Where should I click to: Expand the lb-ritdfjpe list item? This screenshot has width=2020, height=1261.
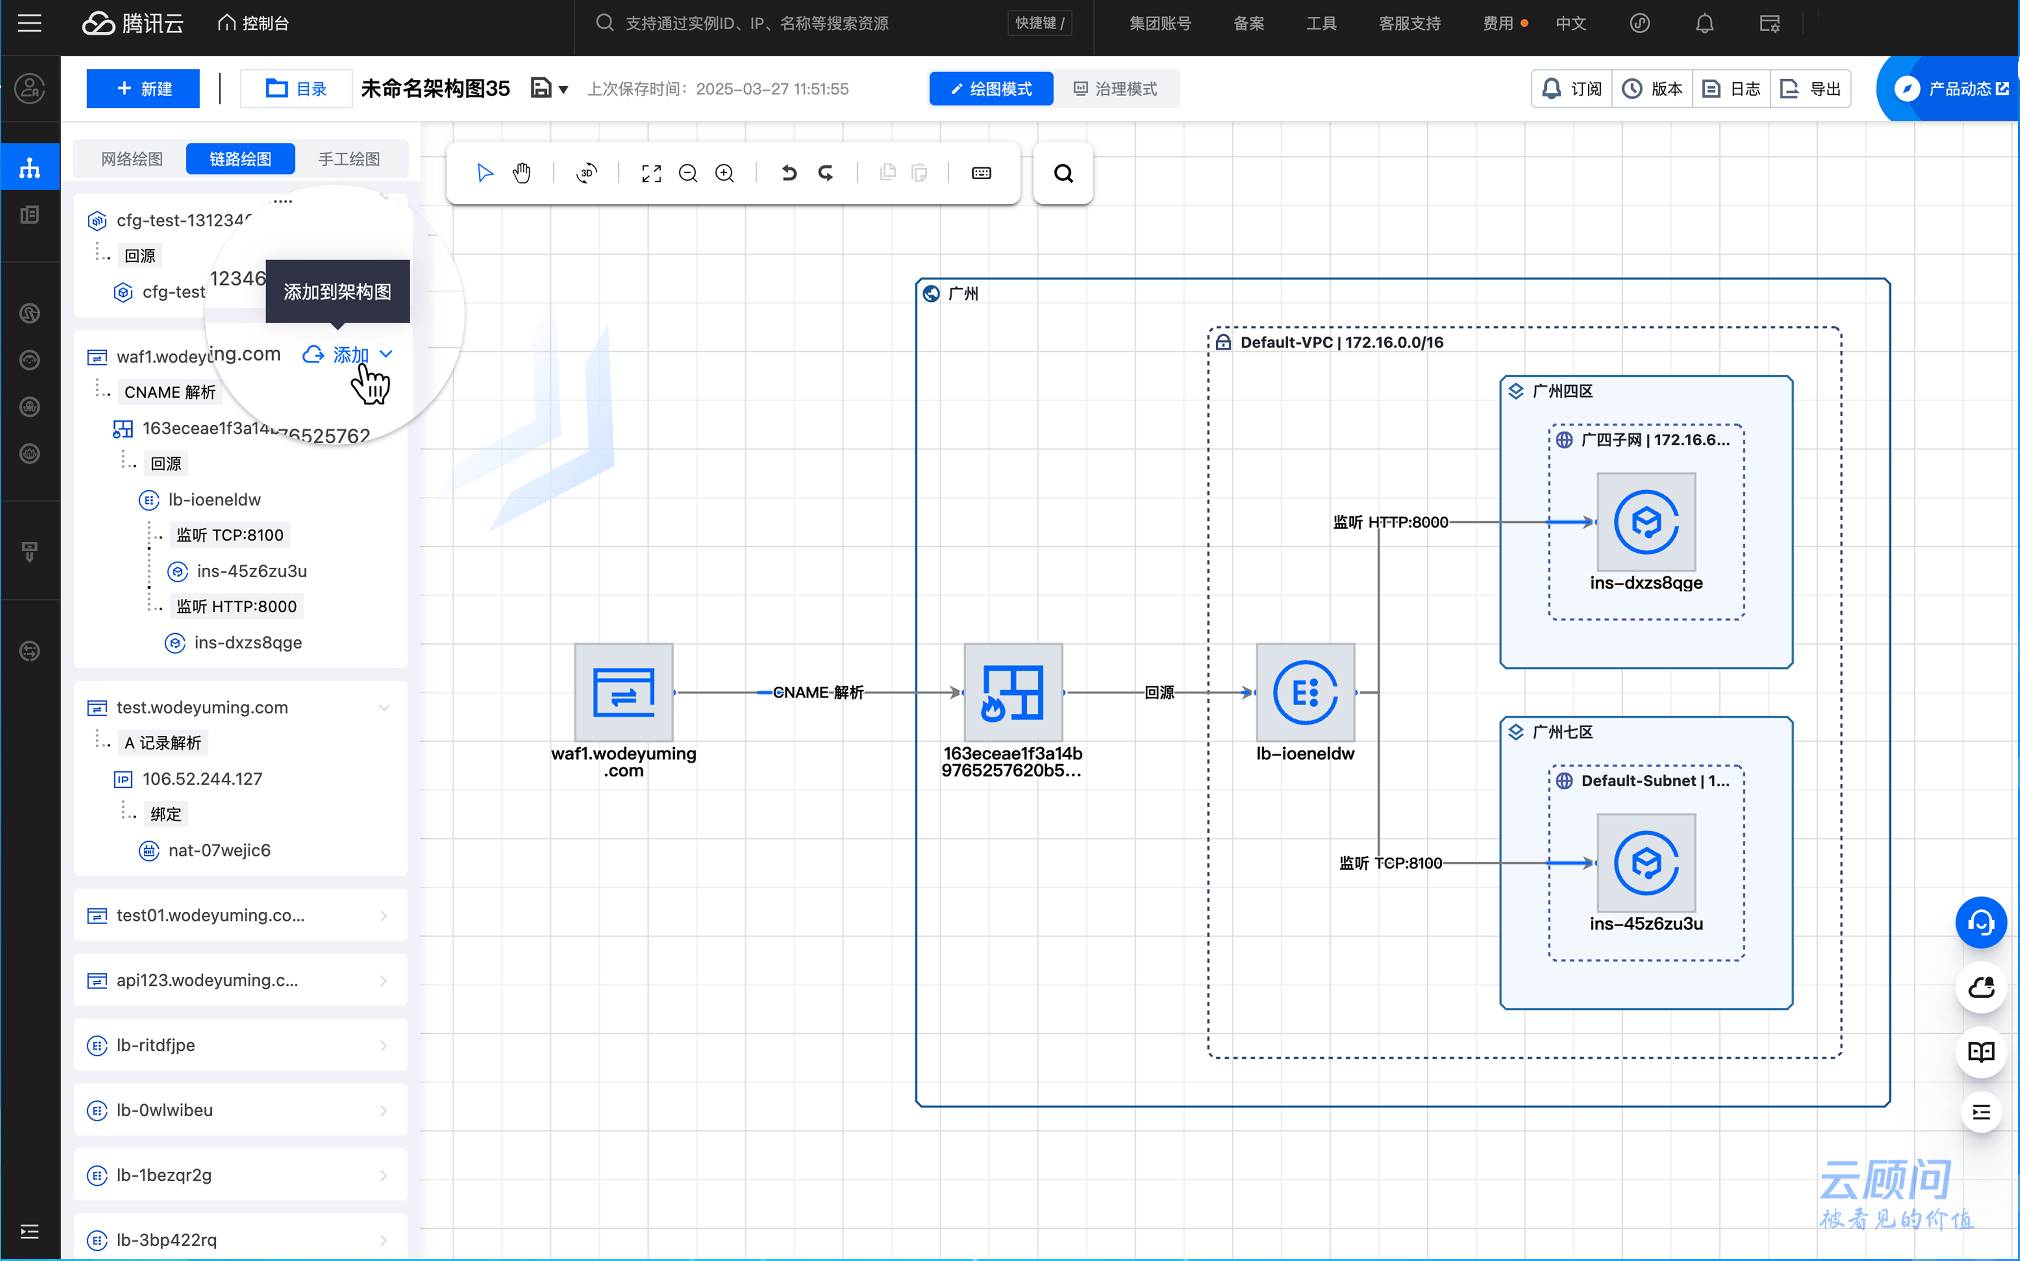(384, 1045)
